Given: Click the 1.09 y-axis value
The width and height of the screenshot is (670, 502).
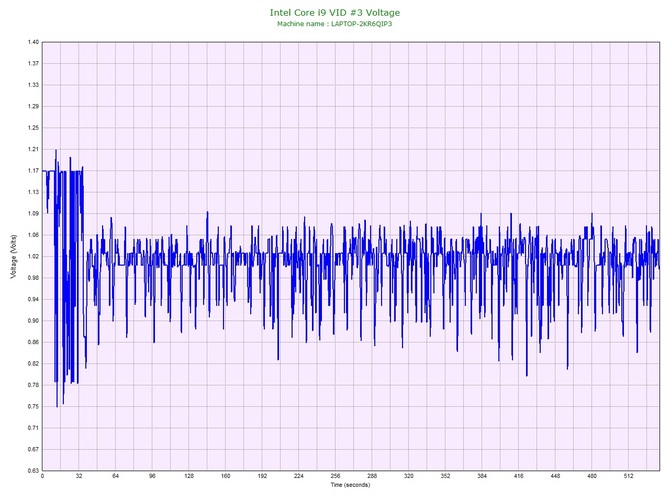Looking at the screenshot, I should coord(33,213).
